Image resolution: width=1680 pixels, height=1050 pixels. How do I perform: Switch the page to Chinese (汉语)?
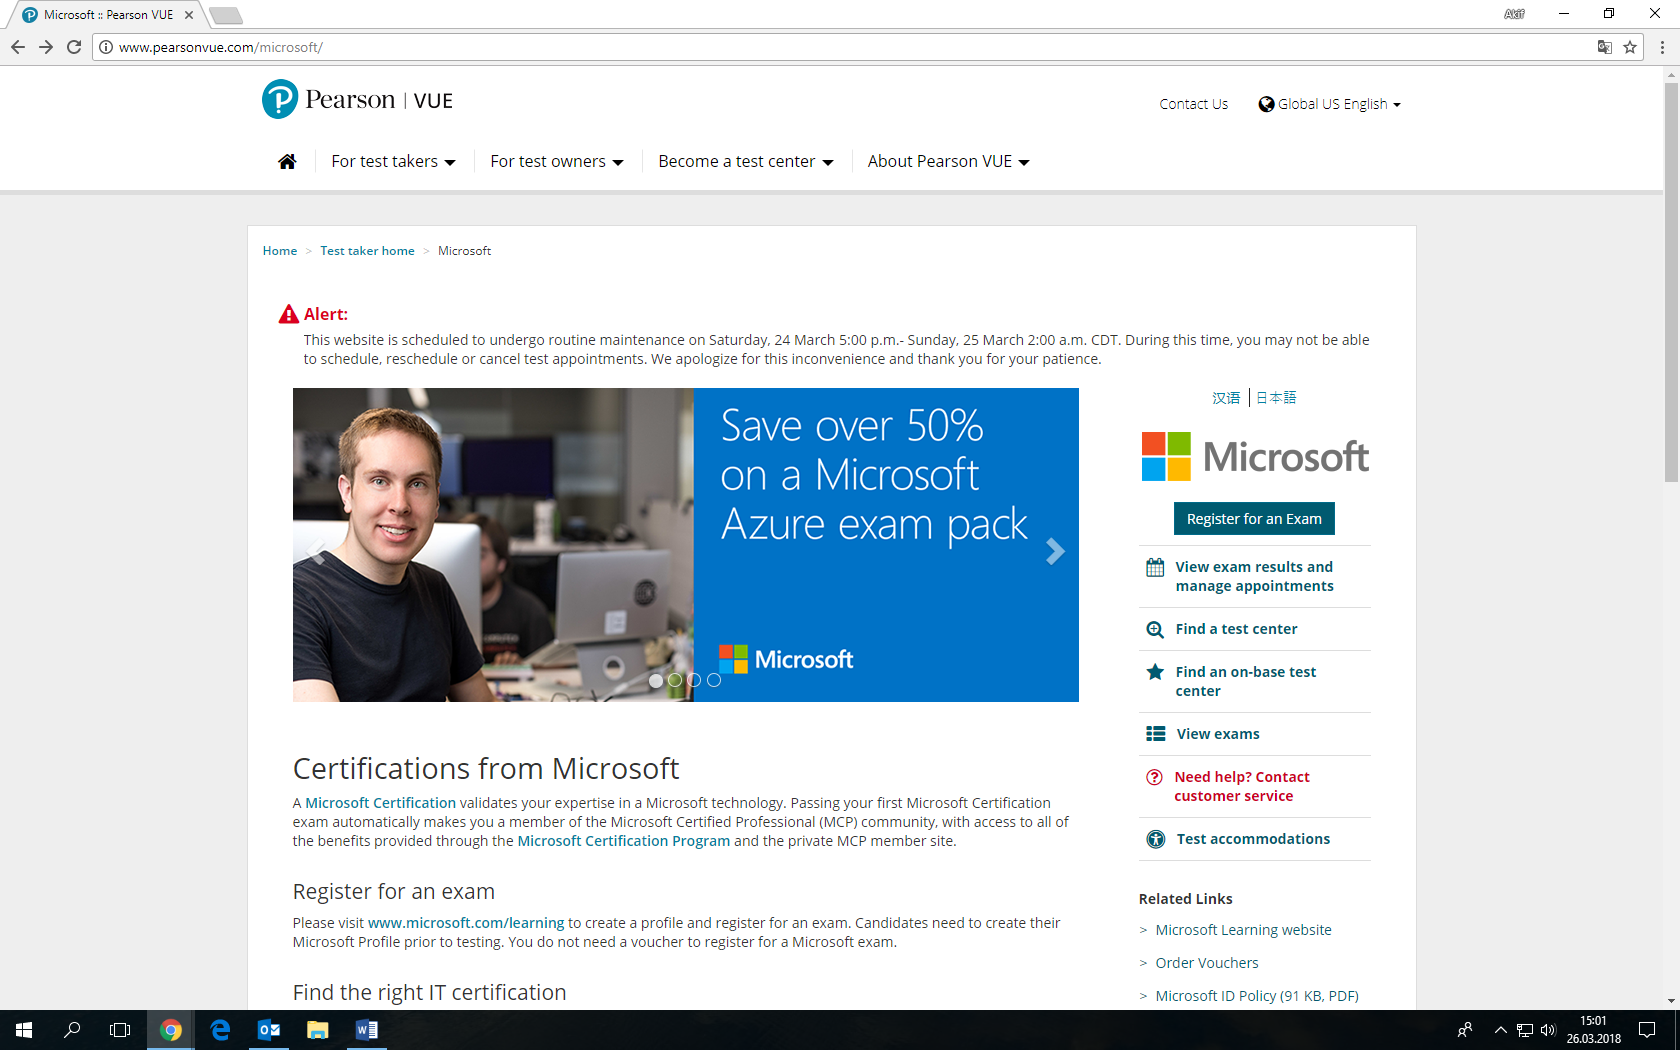[1226, 398]
